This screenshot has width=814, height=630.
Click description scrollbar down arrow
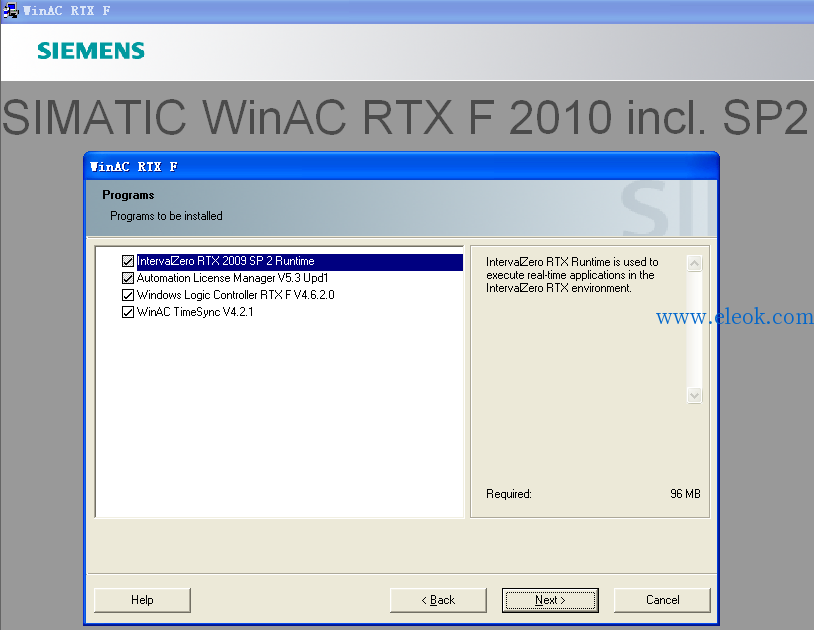pyautogui.click(x=694, y=395)
